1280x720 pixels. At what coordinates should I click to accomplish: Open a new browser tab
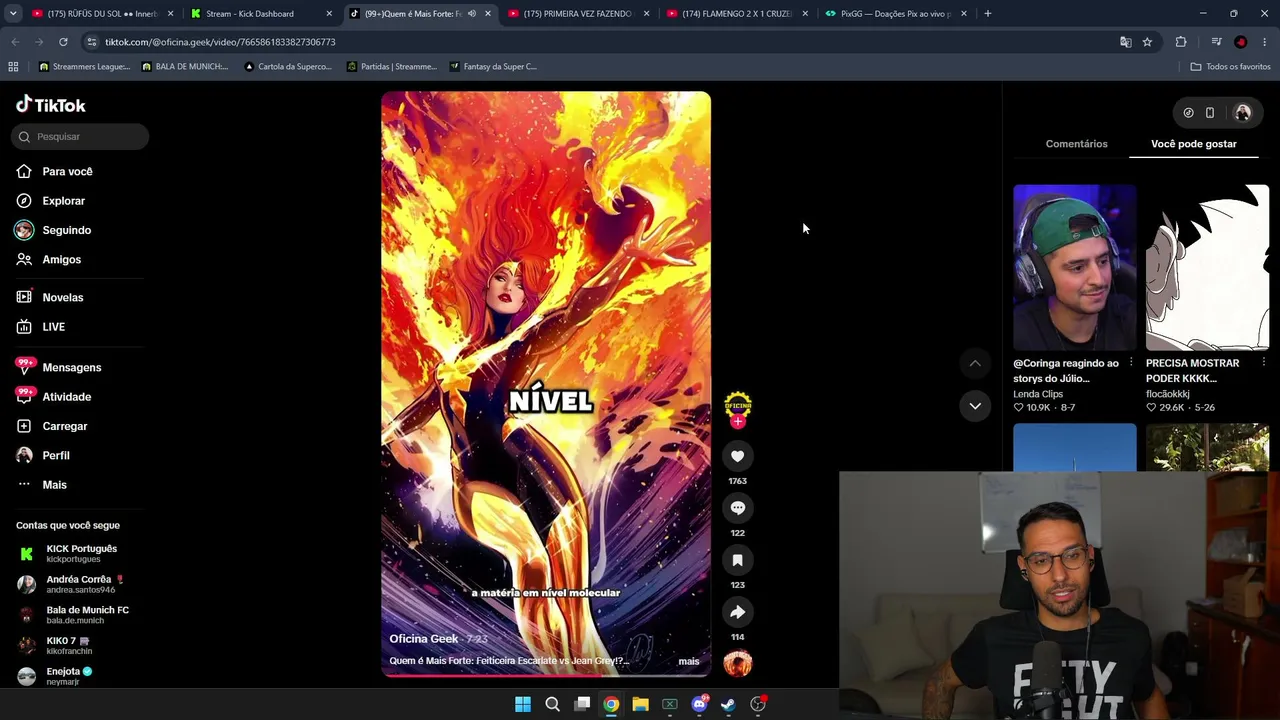[988, 14]
